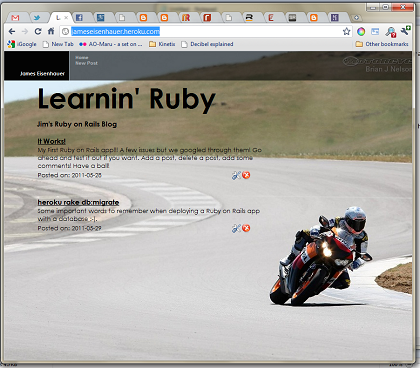Expand the Other bookmarks folder

coord(382,44)
